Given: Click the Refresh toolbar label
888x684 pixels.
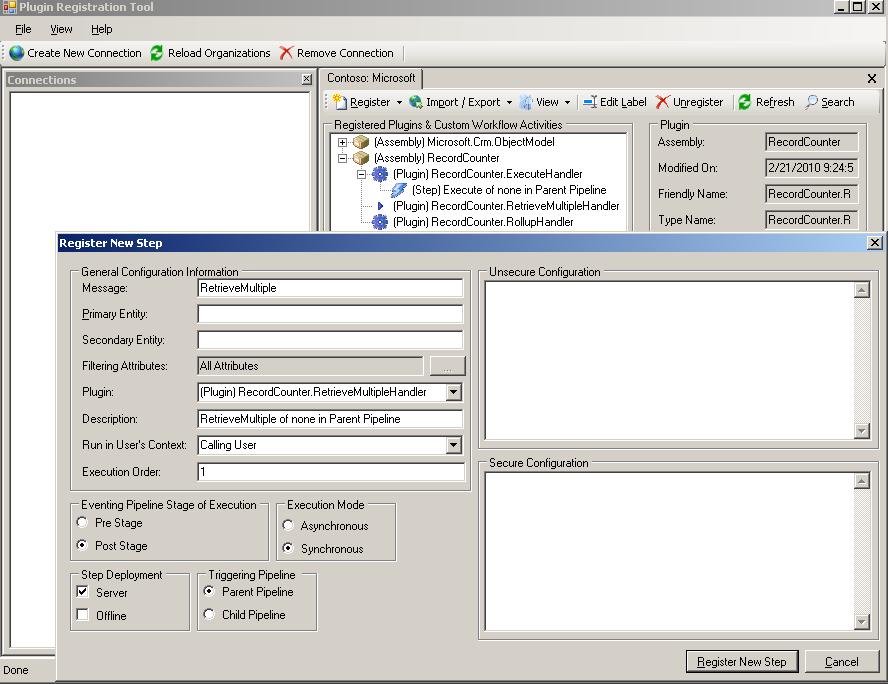Looking at the screenshot, I should (775, 102).
